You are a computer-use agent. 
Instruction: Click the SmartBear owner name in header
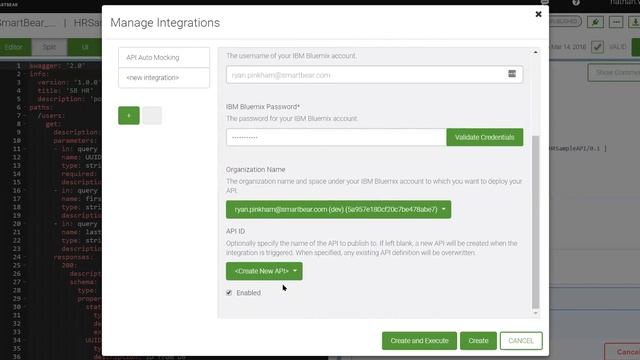click(28, 22)
